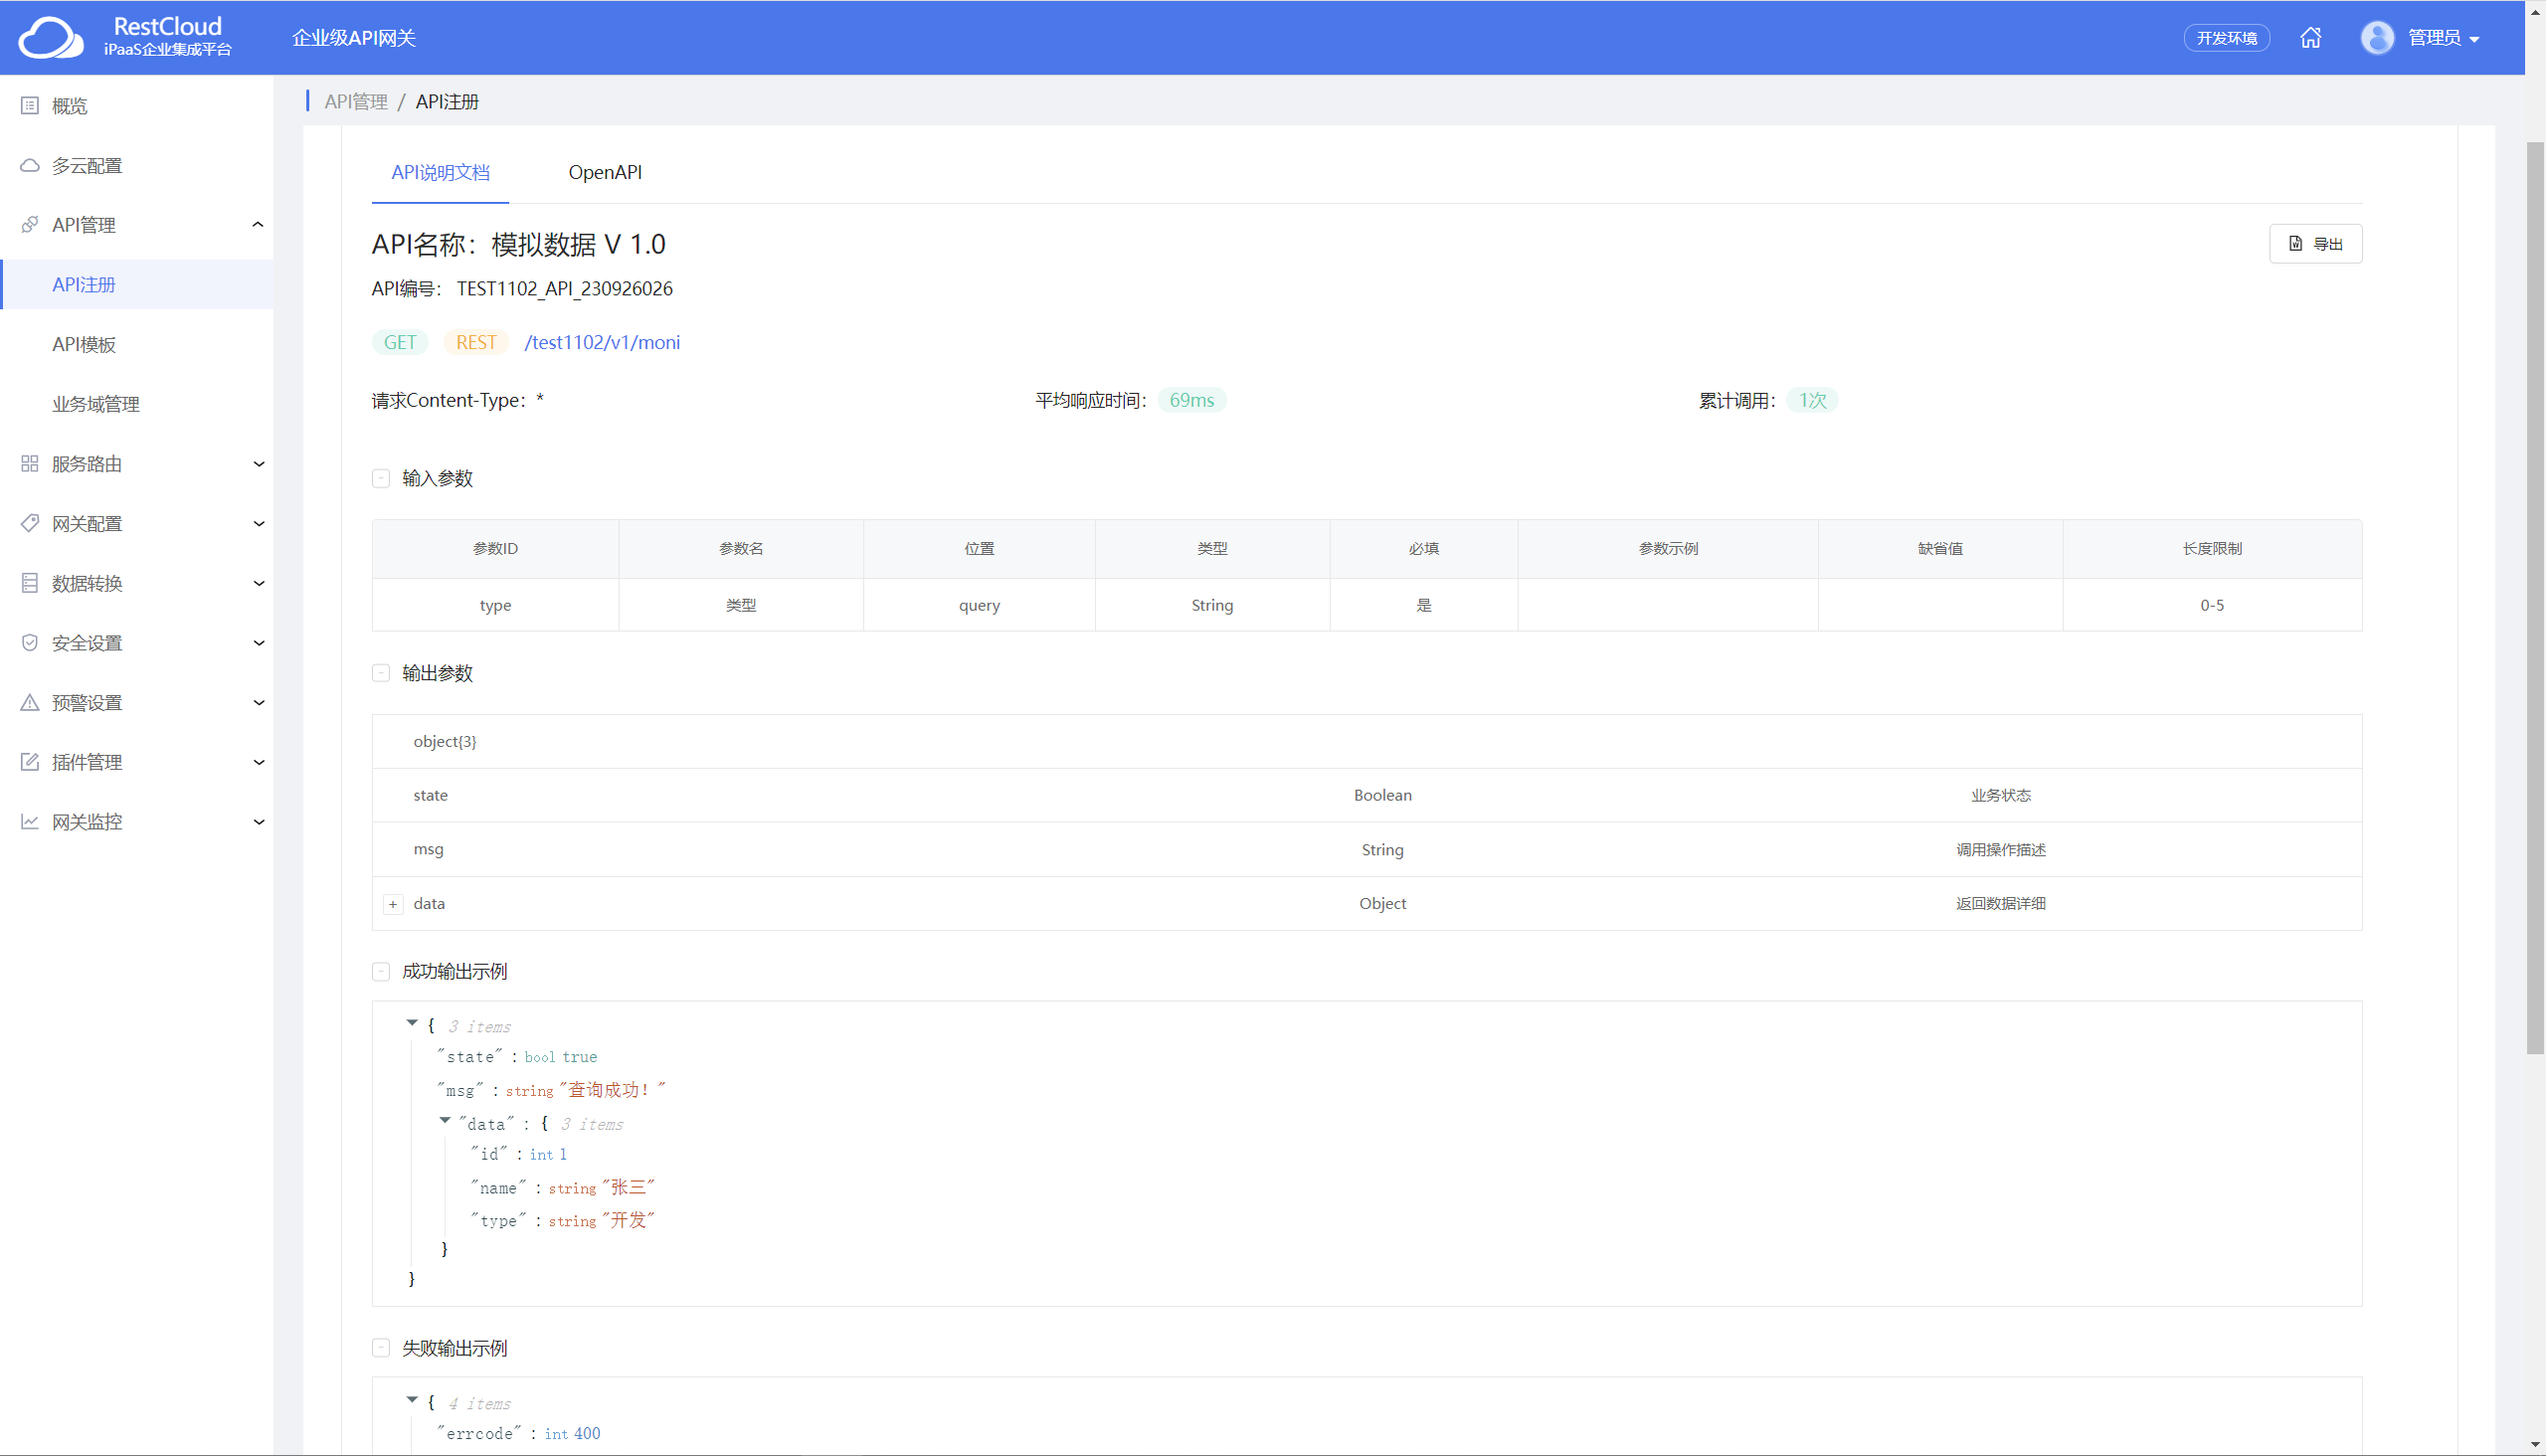Expand the 预警设置 menu chevron

tap(258, 702)
